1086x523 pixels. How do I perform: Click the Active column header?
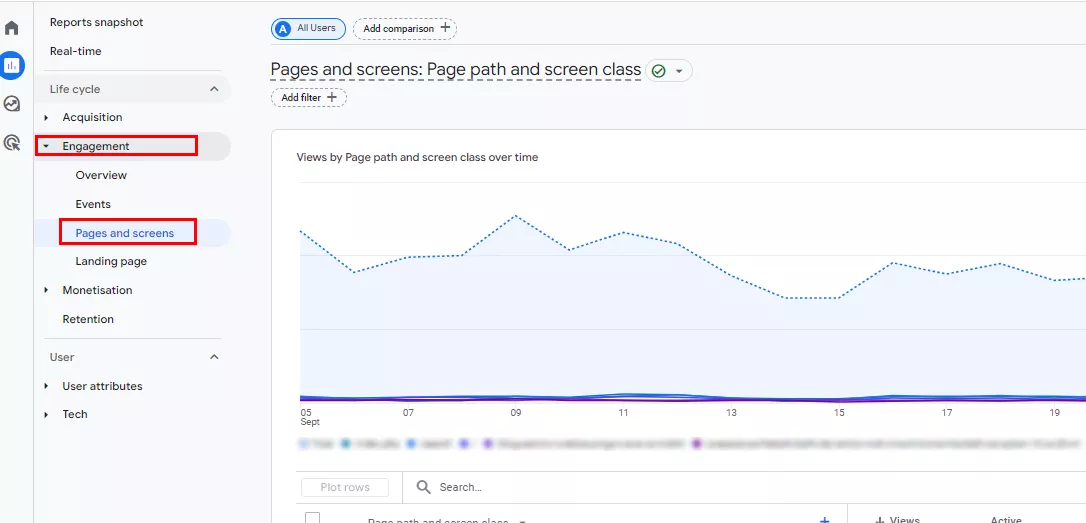pyautogui.click(x=1006, y=520)
